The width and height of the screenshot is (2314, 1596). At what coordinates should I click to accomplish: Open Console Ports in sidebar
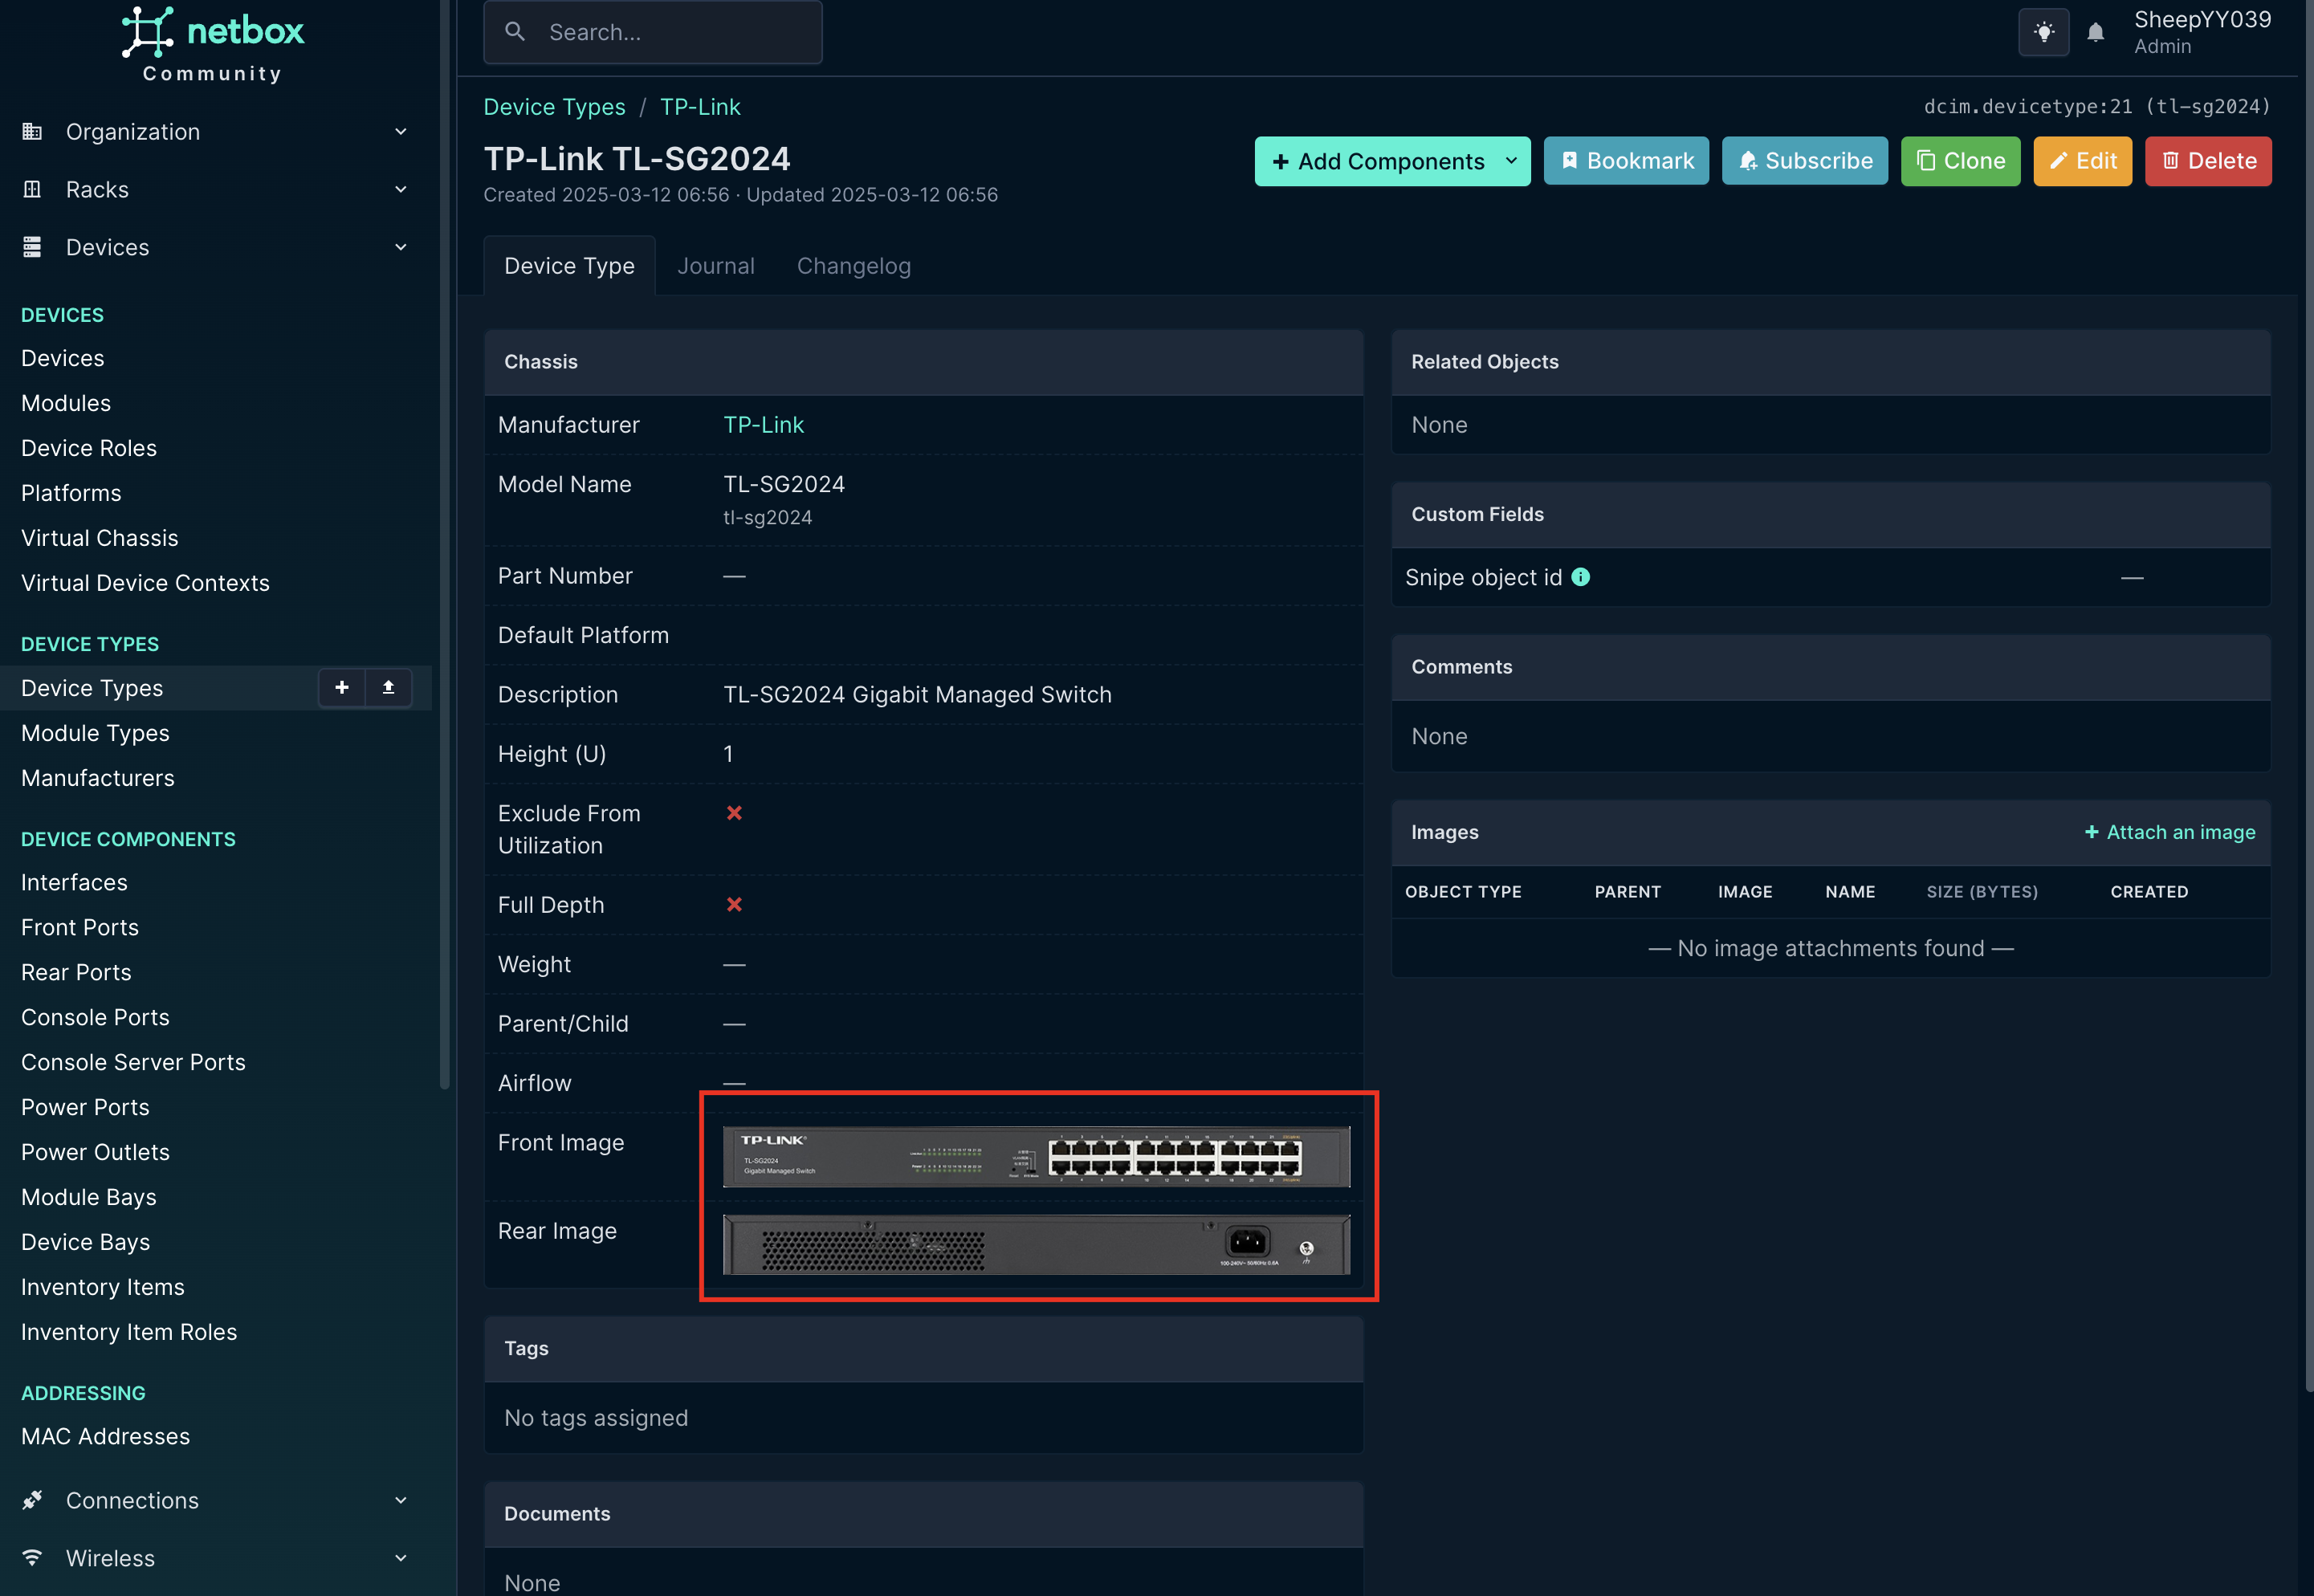[95, 1017]
